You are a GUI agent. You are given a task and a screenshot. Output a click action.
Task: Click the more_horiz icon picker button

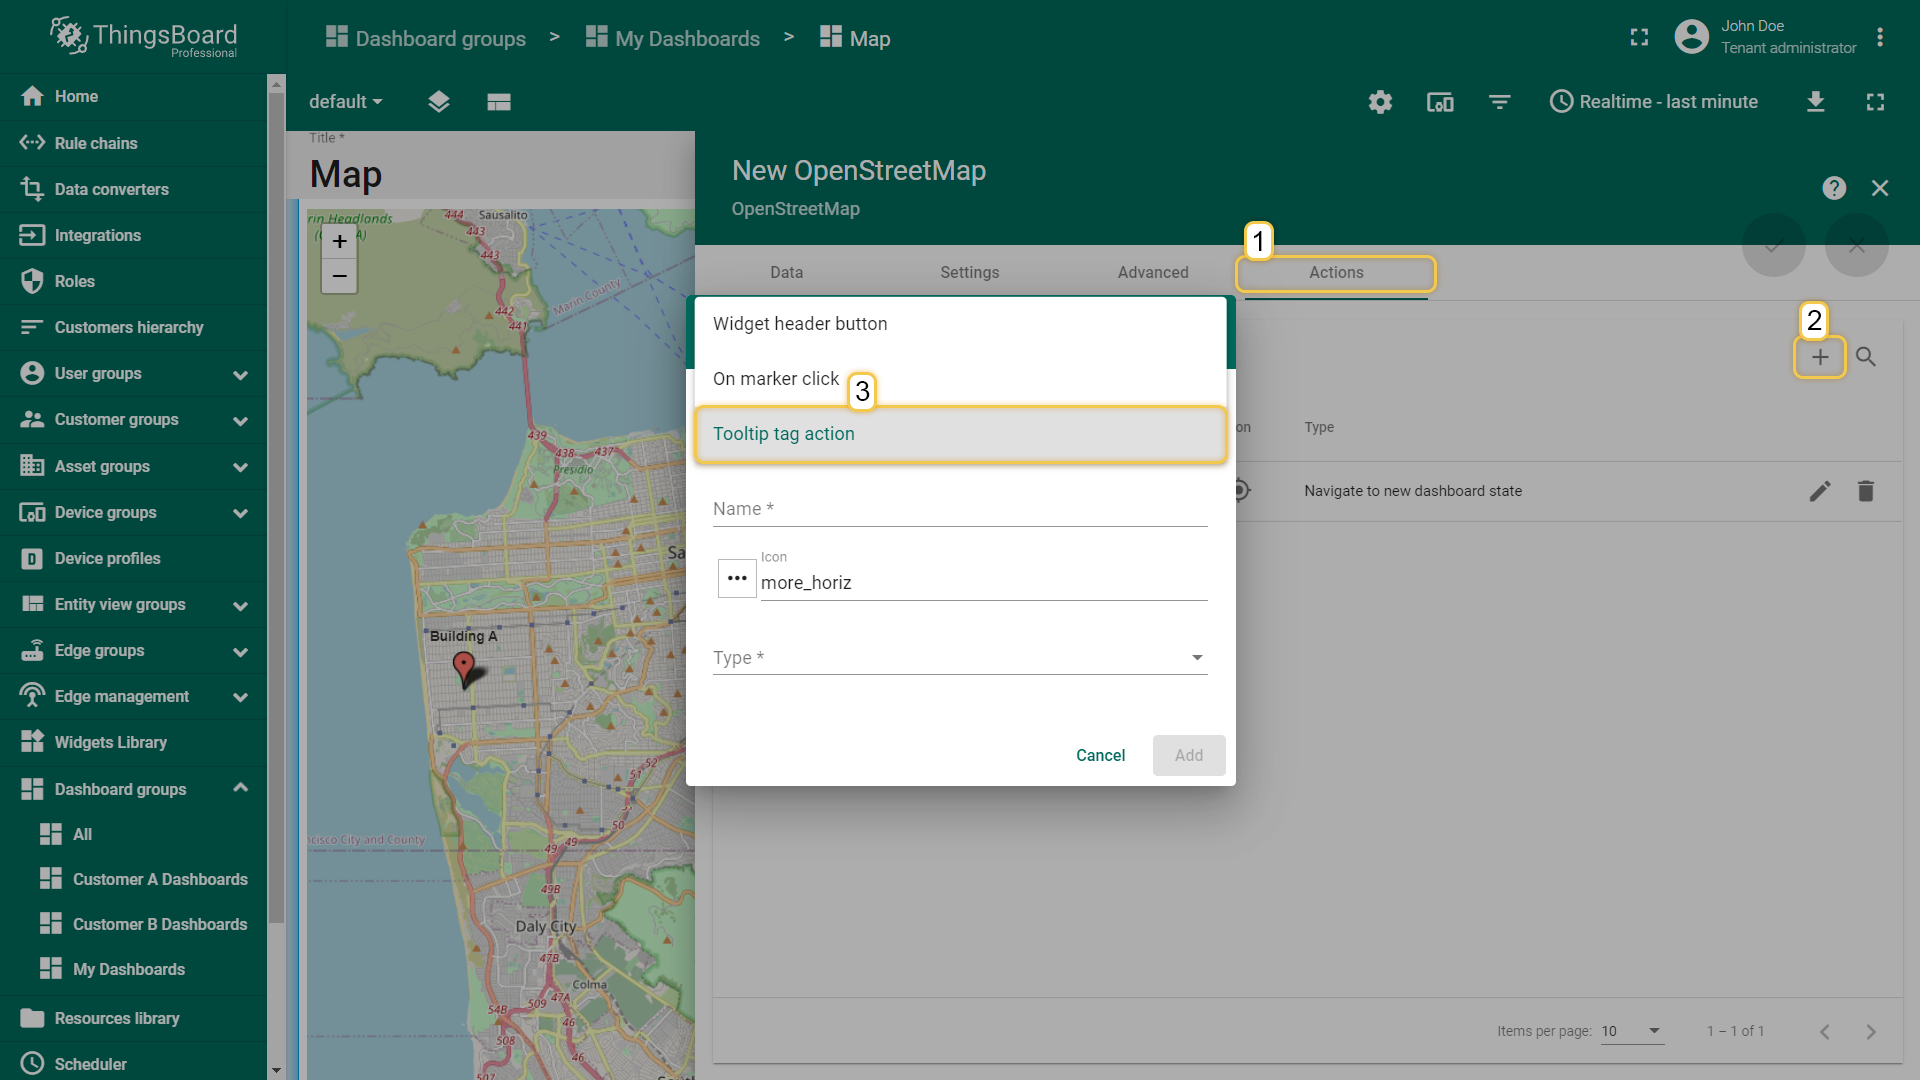(737, 578)
